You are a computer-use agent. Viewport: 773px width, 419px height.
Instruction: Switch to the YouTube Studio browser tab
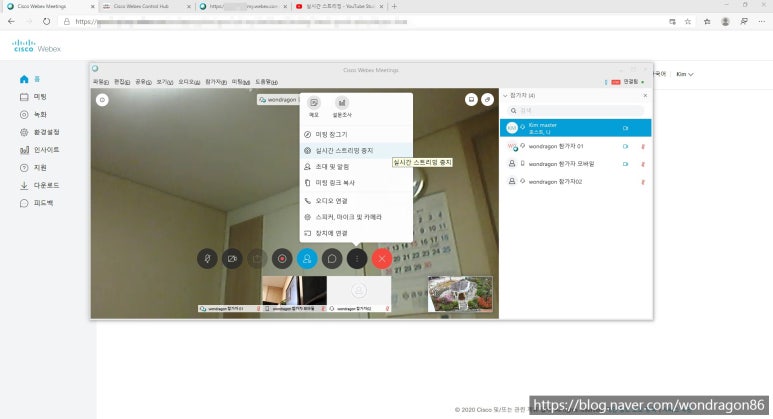click(340, 6)
